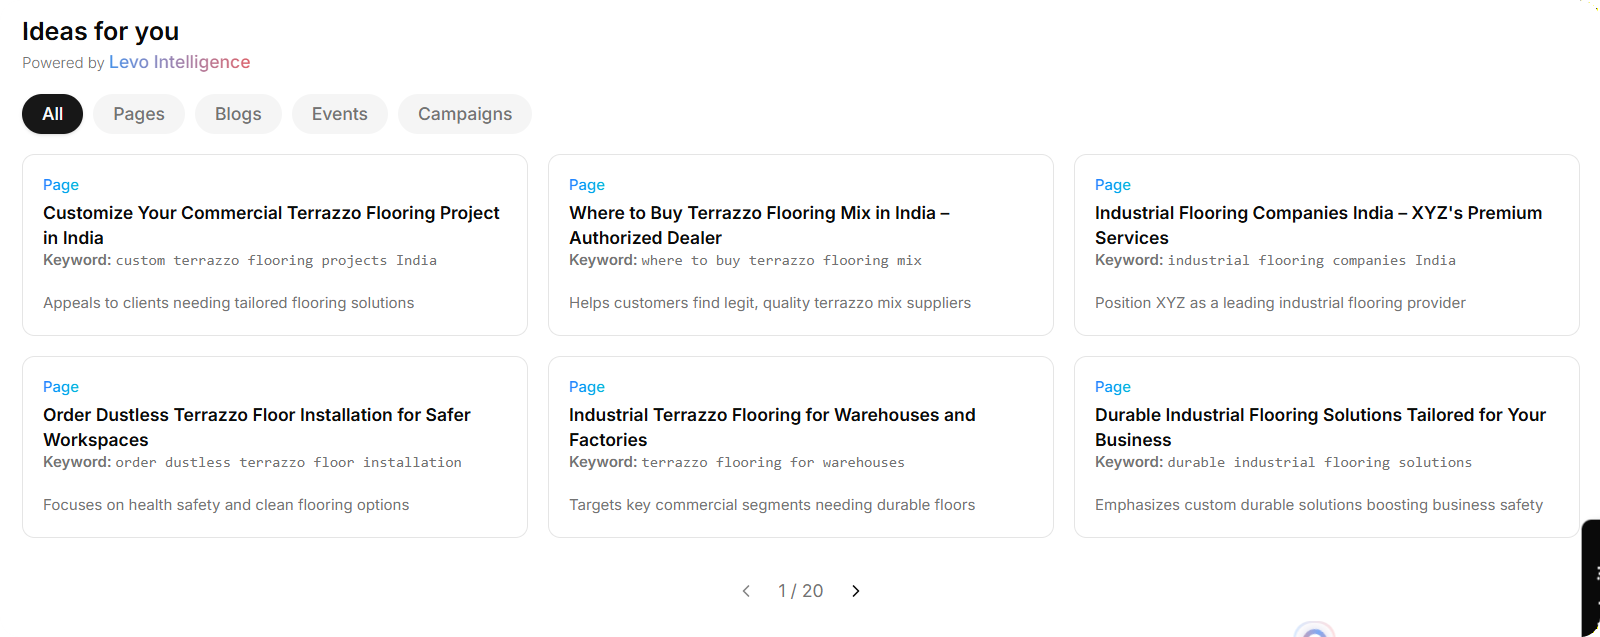Open the Levo Intelligence link
Screen dimensions: 1600x637
point(180,62)
